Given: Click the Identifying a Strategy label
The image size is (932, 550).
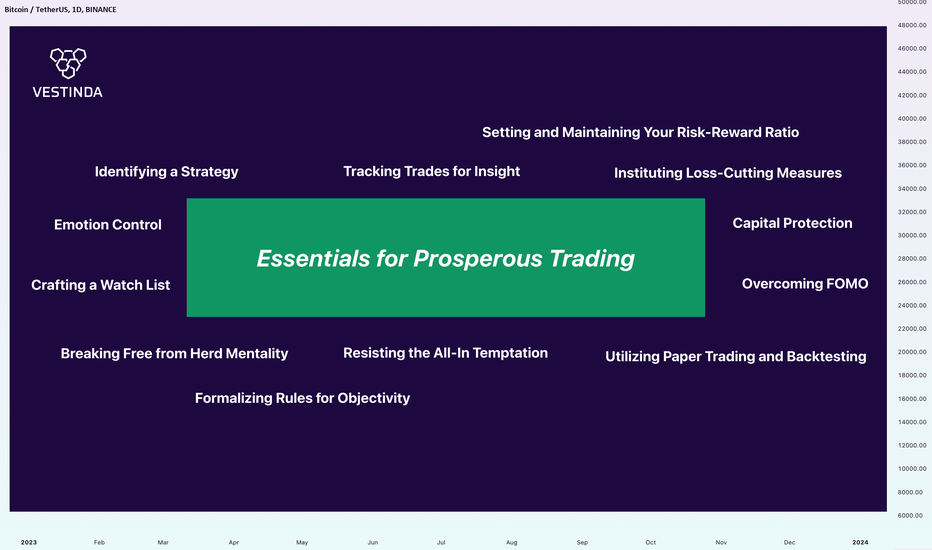Looking at the screenshot, I should click(166, 172).
